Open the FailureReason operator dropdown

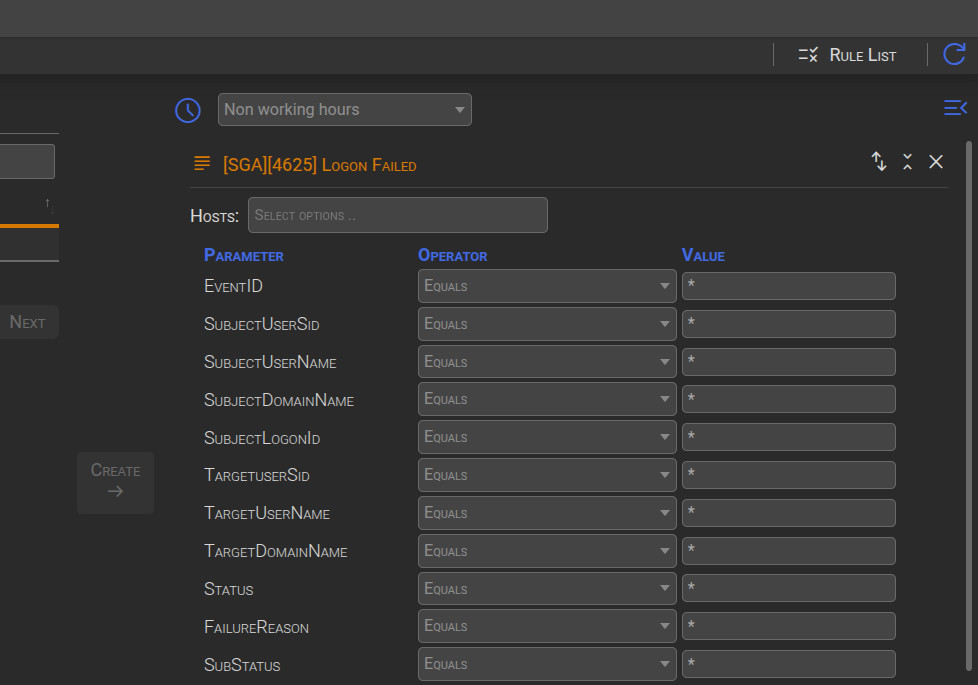click(547, 626)
